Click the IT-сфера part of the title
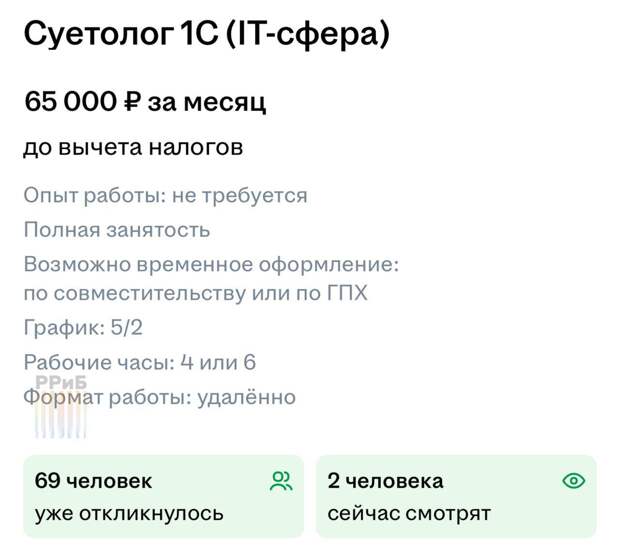The height and width of the screenshot is (556, 620). point(308,35)
